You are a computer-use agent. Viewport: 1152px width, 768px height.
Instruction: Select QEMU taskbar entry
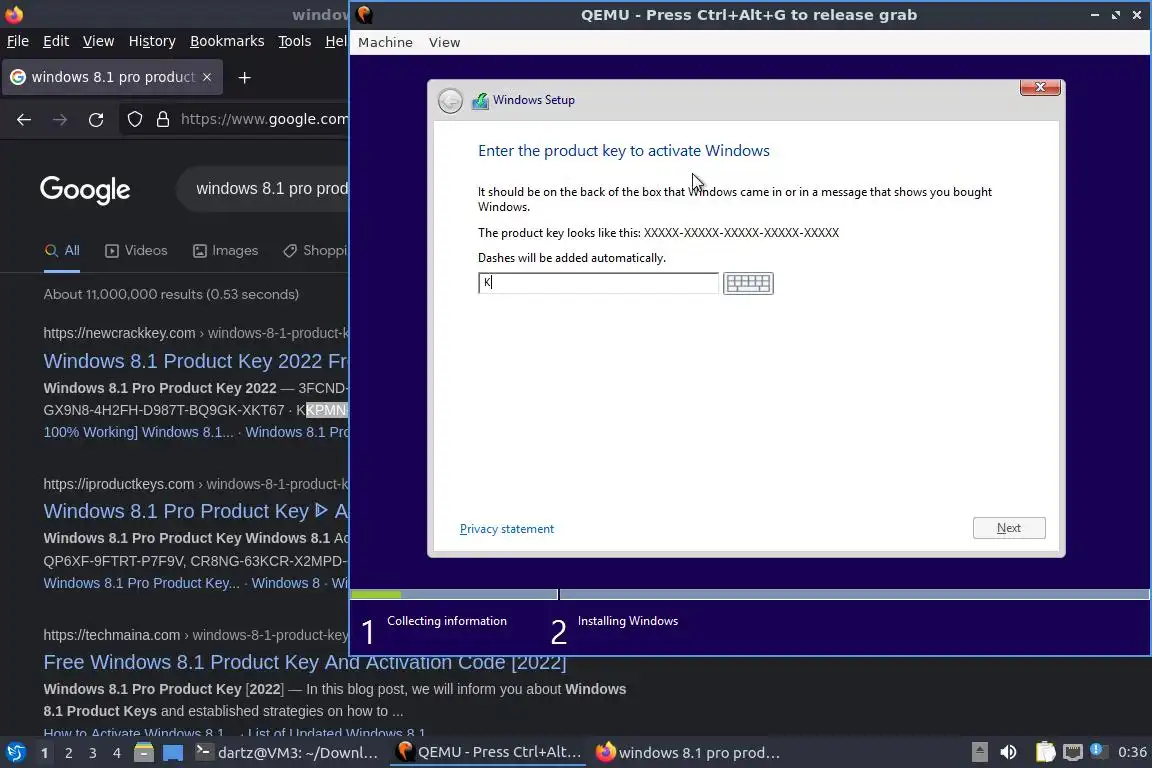[x=488, y=753]
